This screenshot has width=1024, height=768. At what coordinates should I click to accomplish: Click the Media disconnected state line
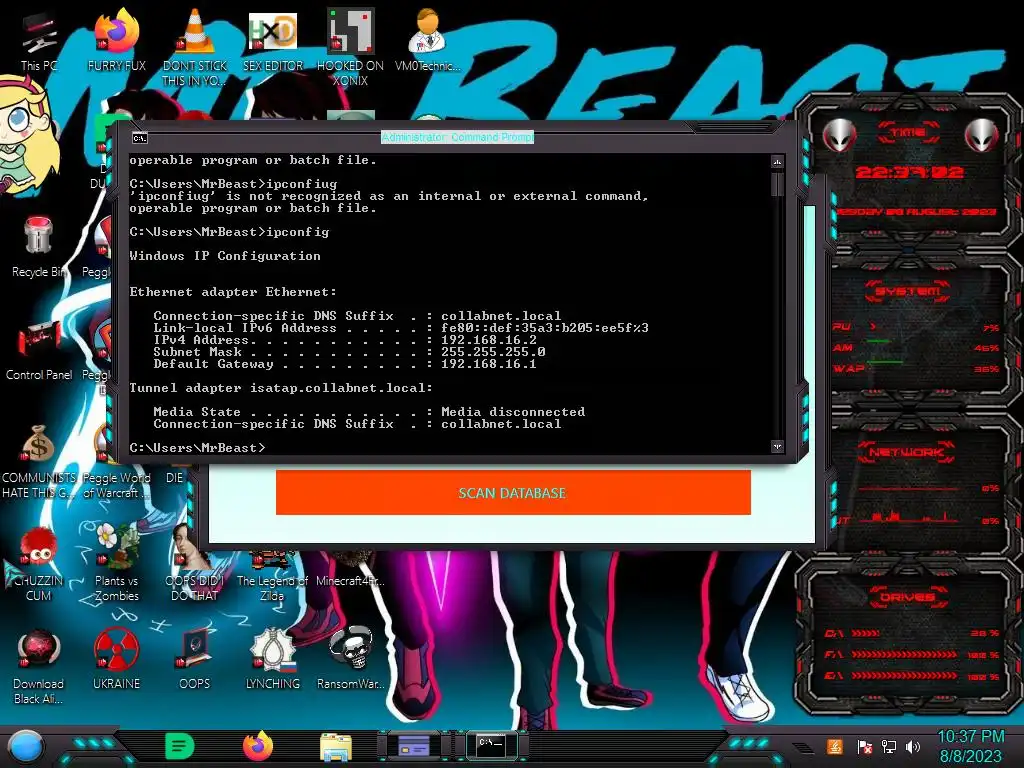click(x=369, y=412)
